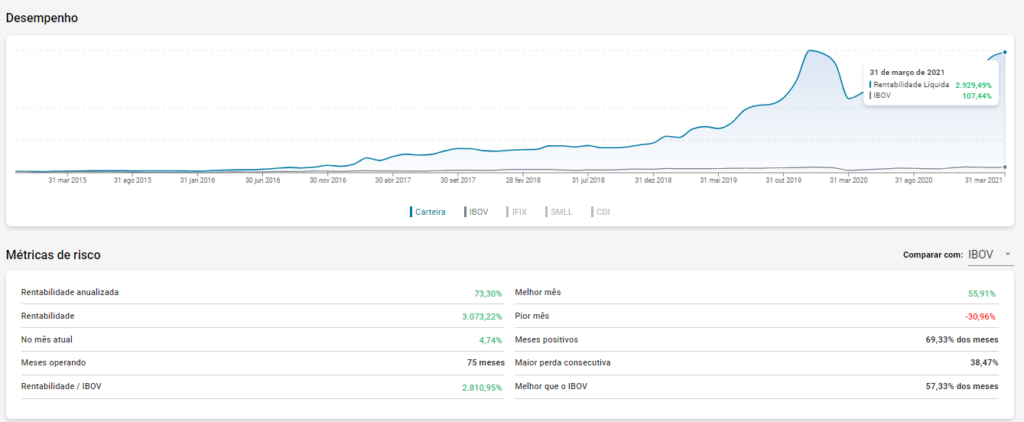Select the Melhor mês value 55,91%

(x=982, y=293)
